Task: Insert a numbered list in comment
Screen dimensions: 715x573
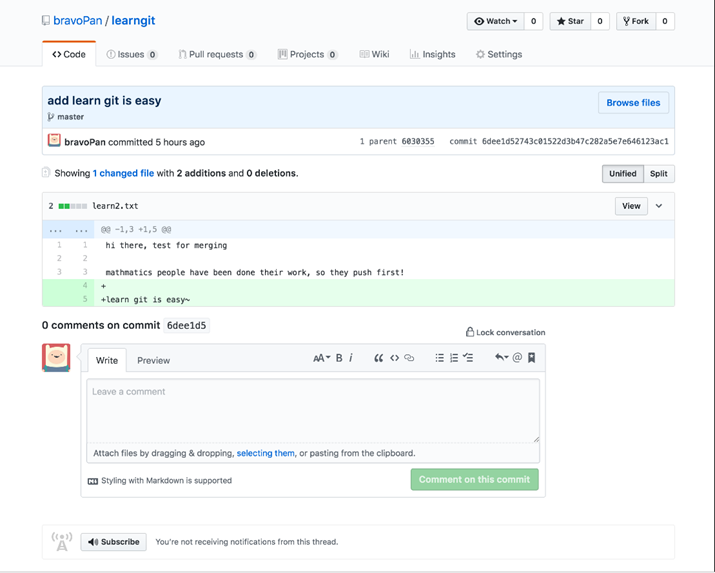Action: point(454,358)
